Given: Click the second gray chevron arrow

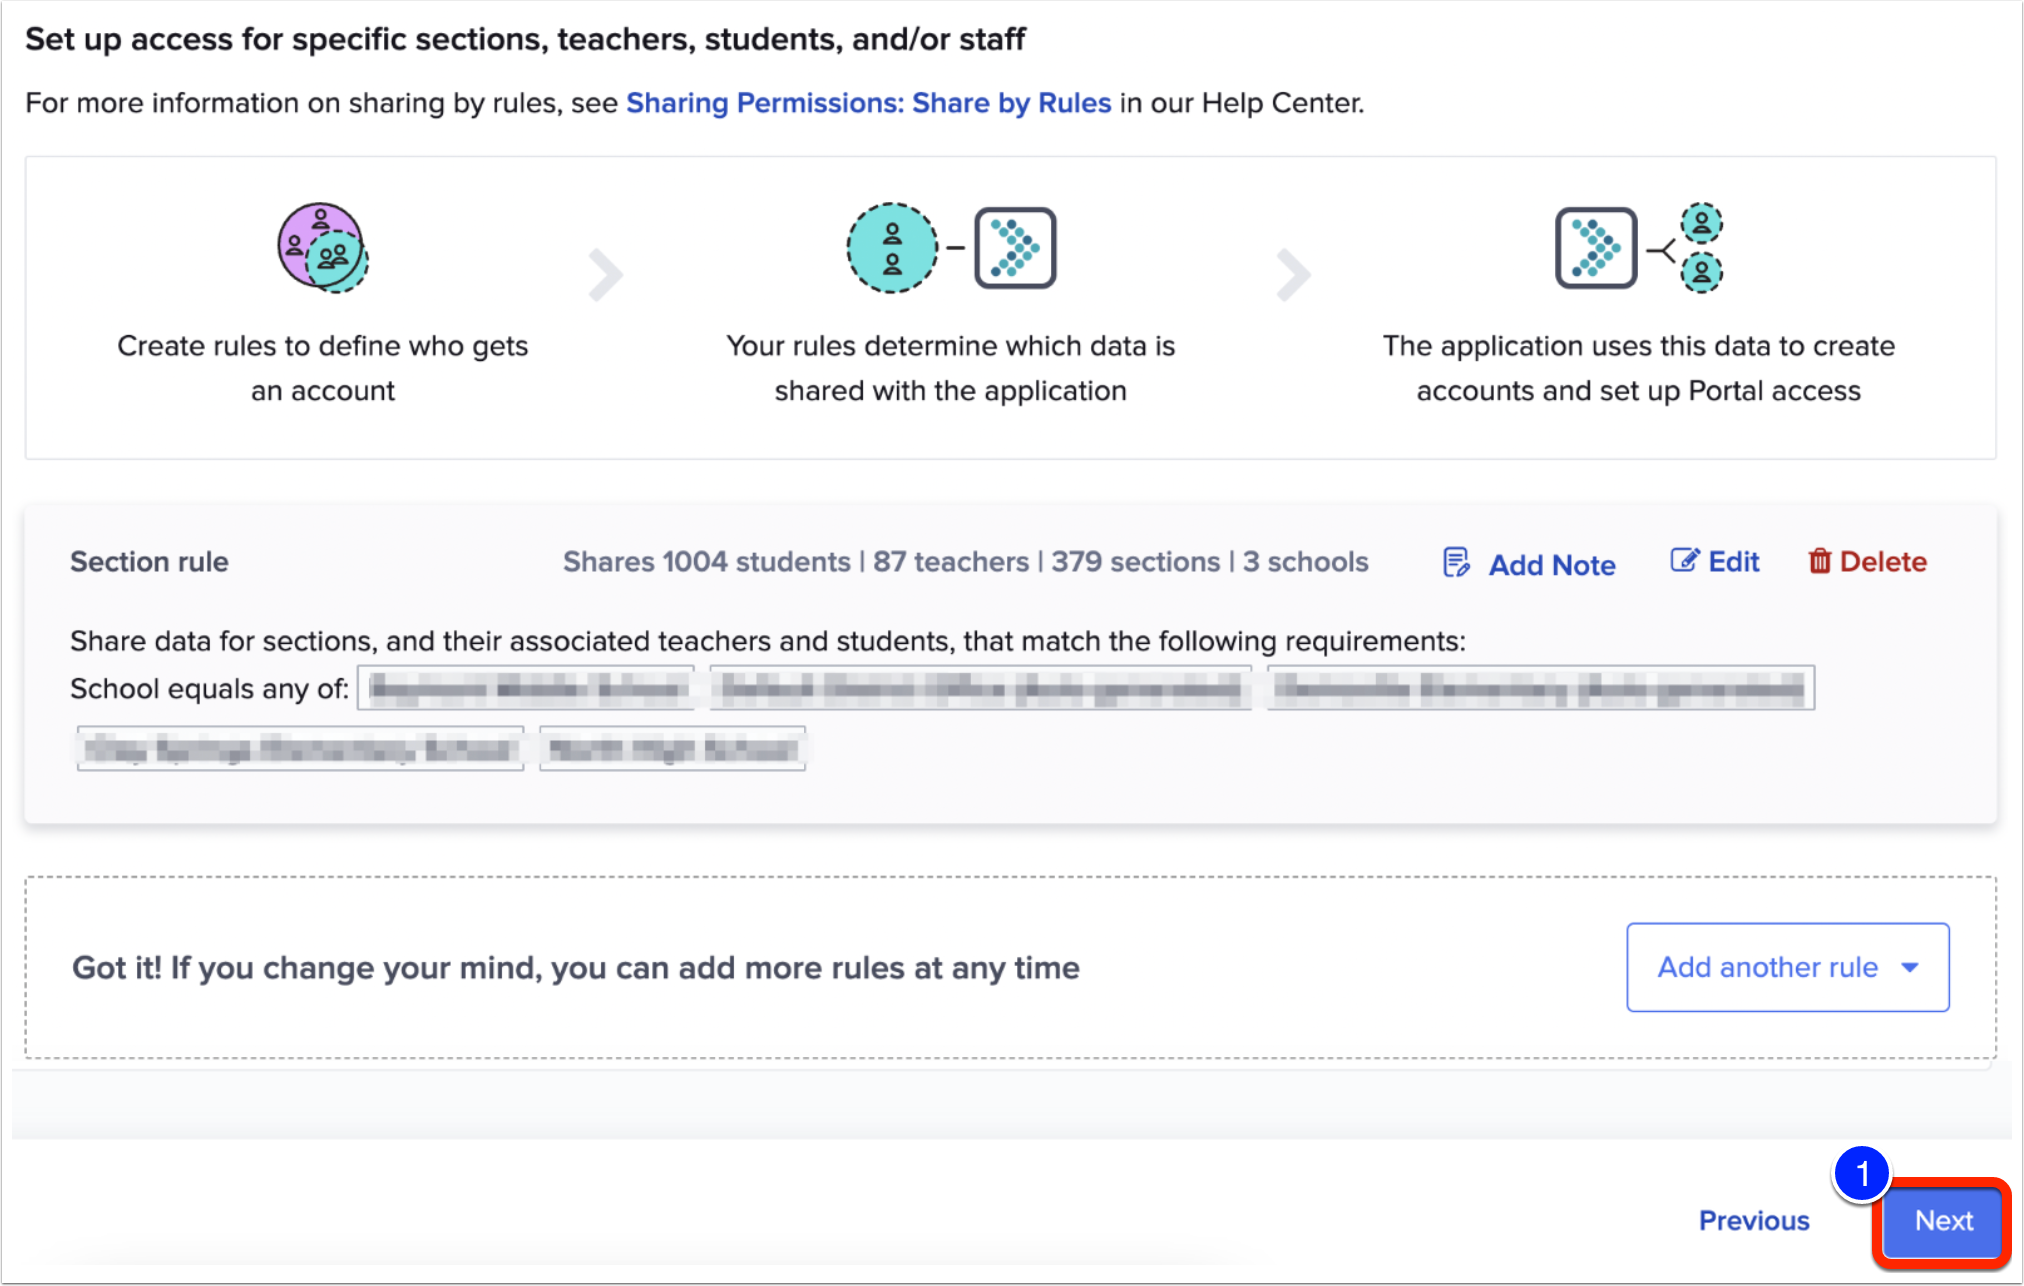Looking at the screenshot, I should point(1293,274).
